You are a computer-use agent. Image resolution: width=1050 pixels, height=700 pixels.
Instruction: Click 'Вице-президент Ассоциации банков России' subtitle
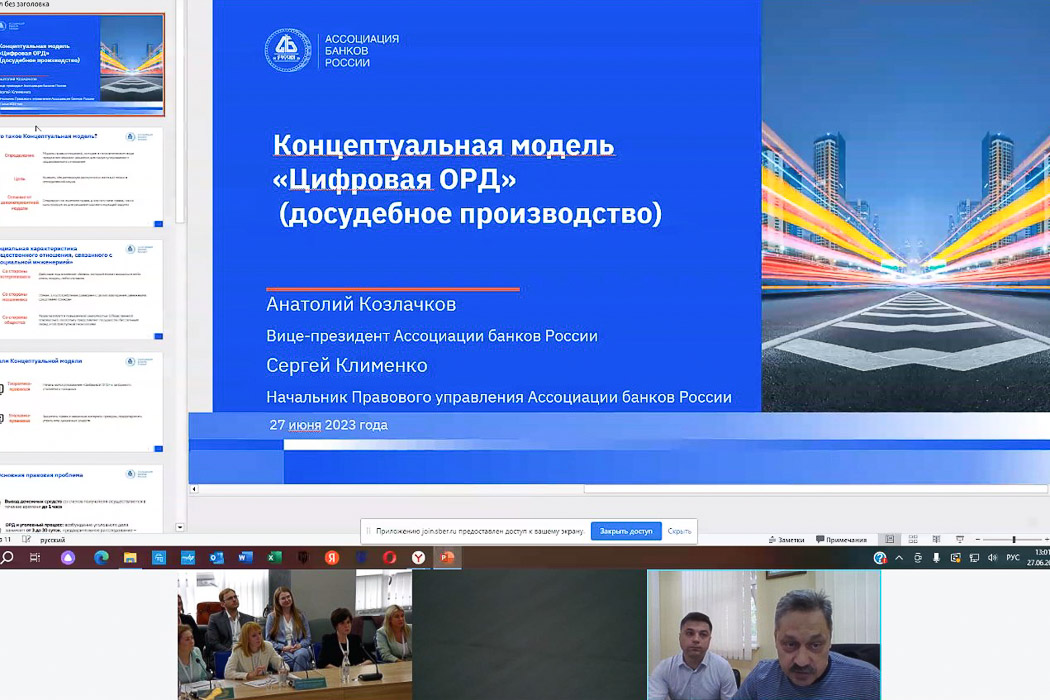[x=432, y=336]
